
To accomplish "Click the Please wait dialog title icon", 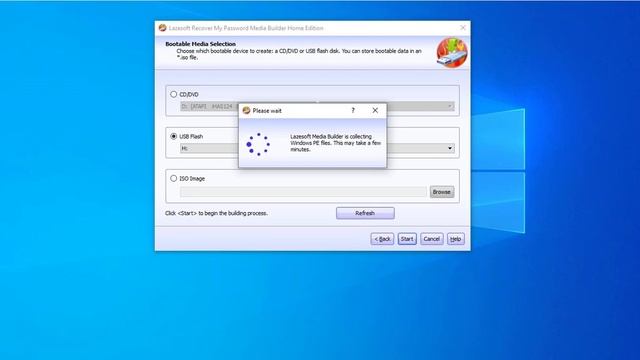I will (x=246, y=111).
